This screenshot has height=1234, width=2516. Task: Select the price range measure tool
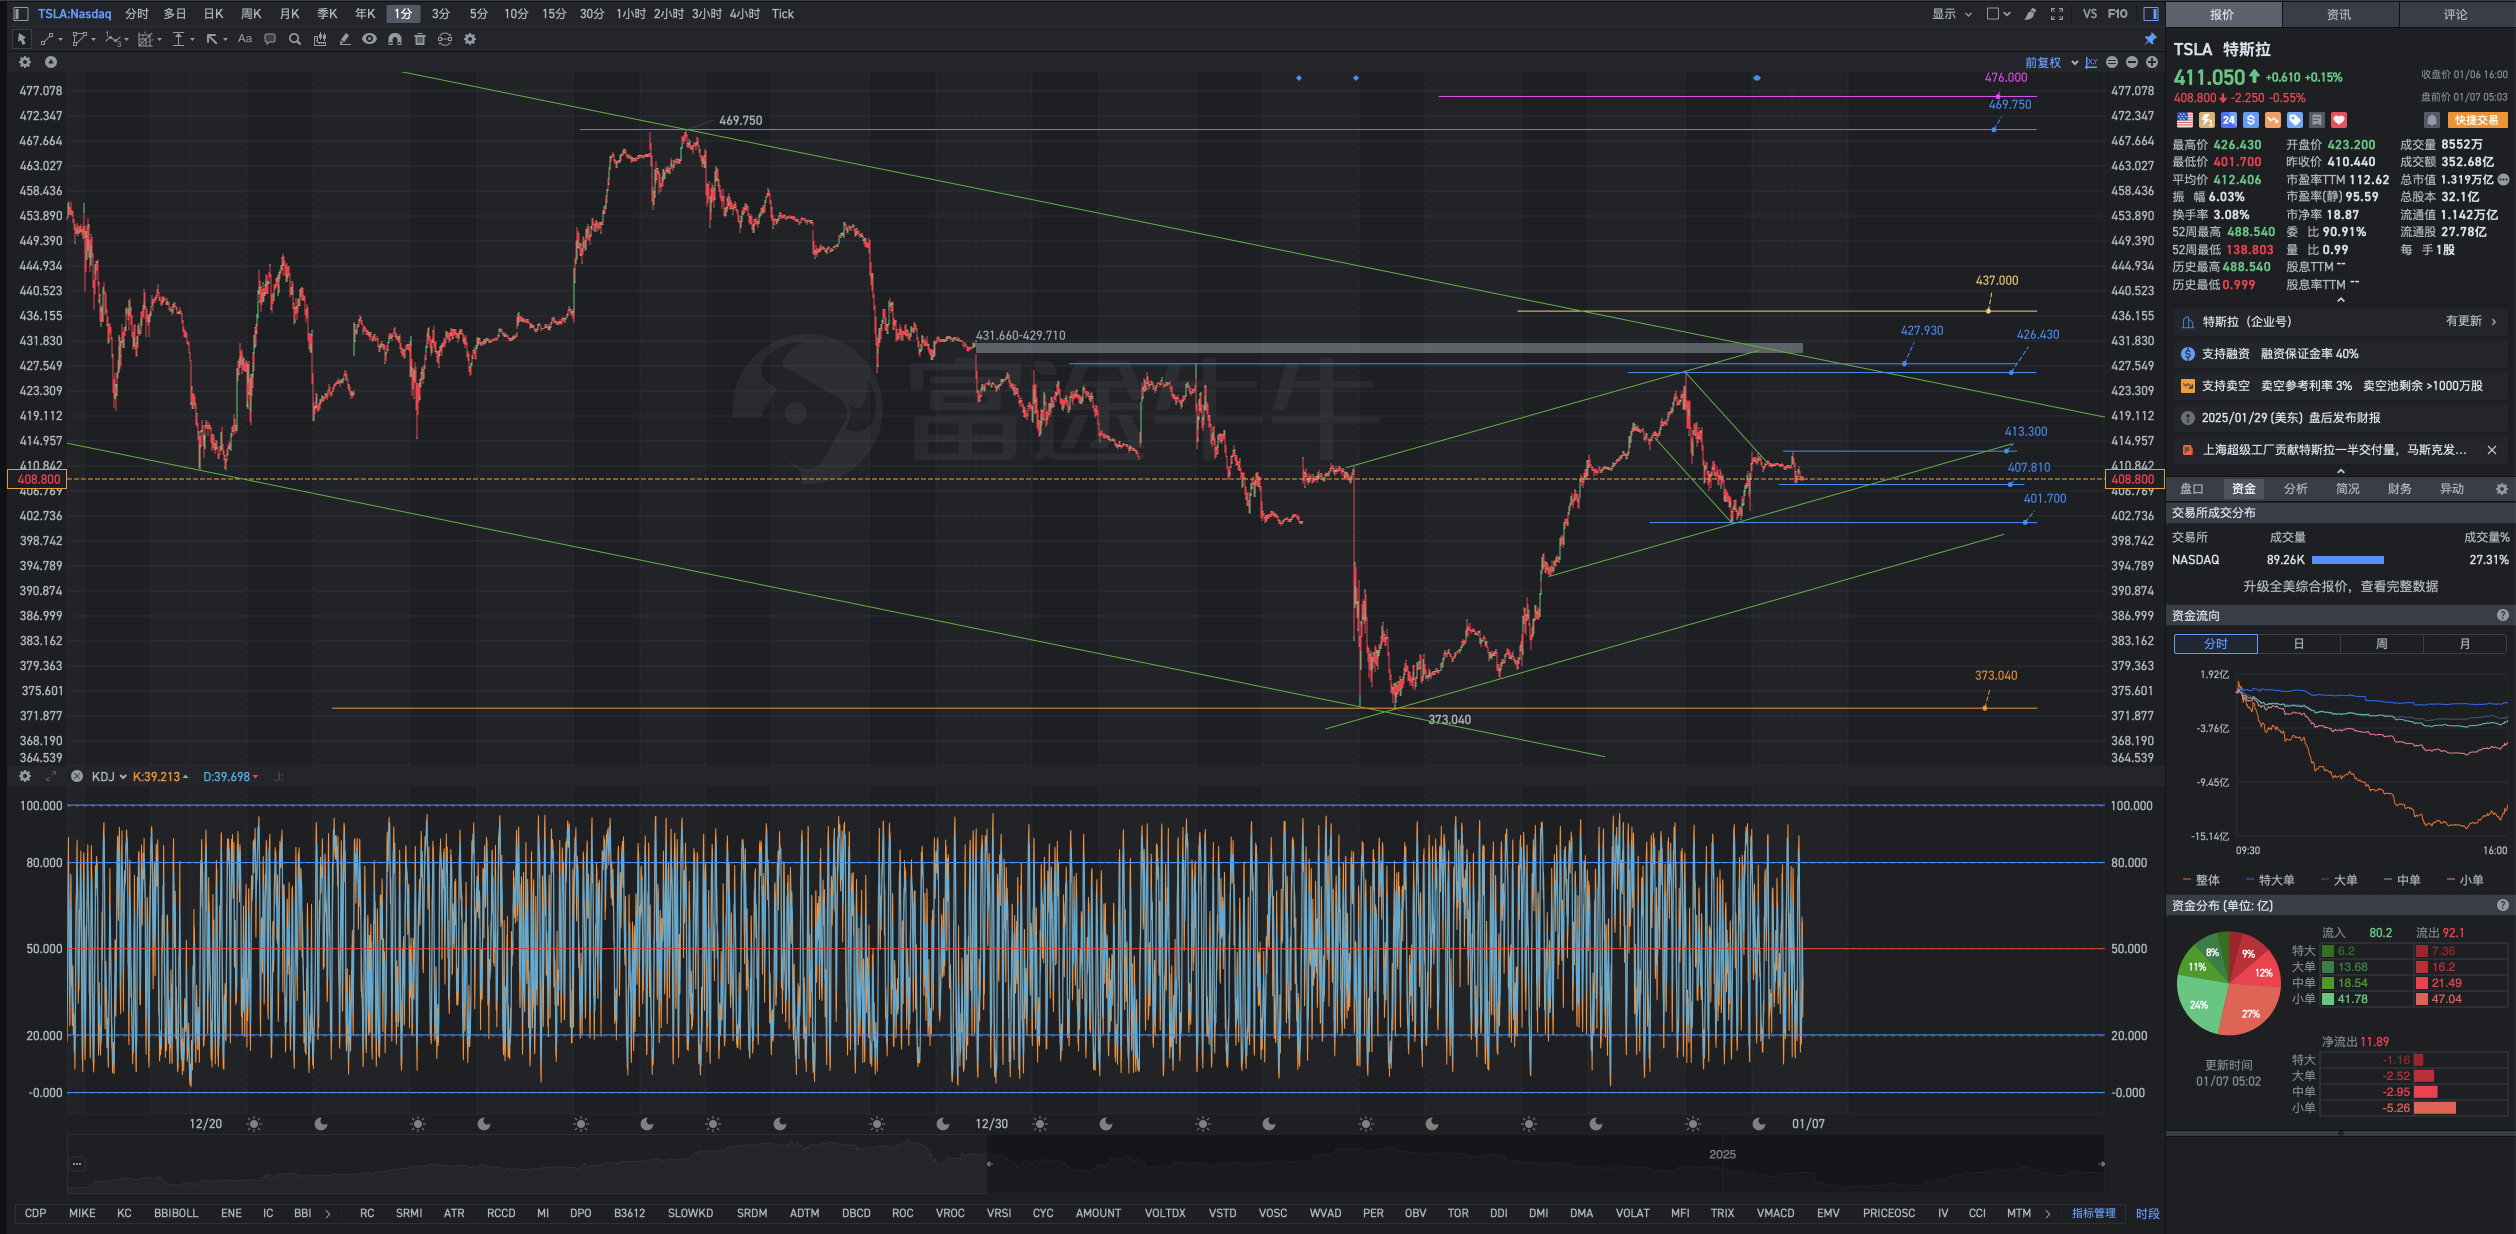coord(179,39)
